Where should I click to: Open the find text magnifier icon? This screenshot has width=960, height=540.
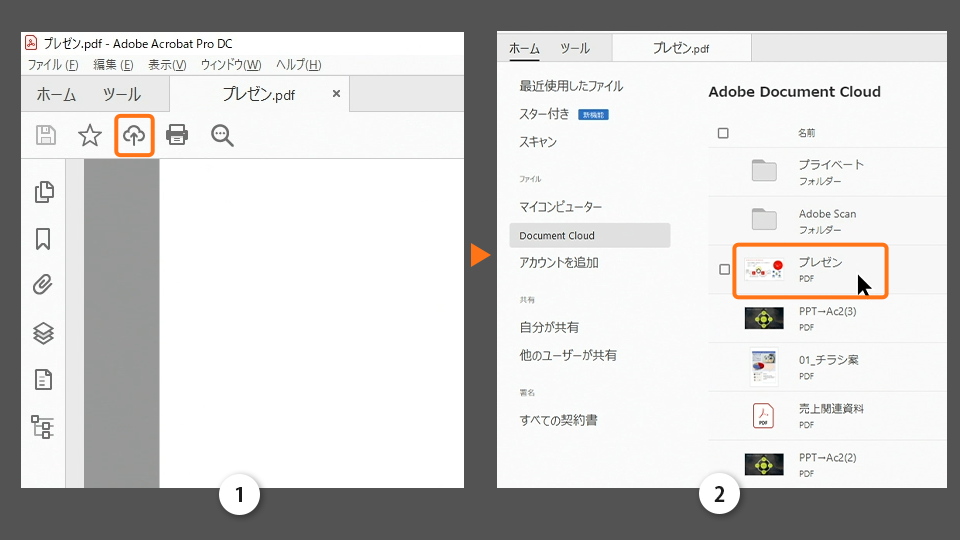(x=222, y=135)
